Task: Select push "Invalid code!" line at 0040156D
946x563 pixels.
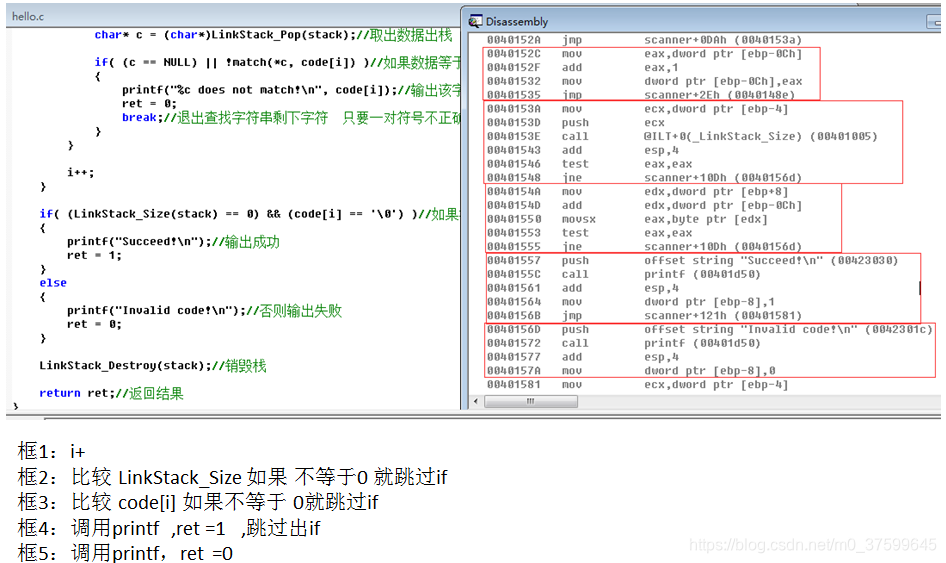Action: [x=710, y=329]
